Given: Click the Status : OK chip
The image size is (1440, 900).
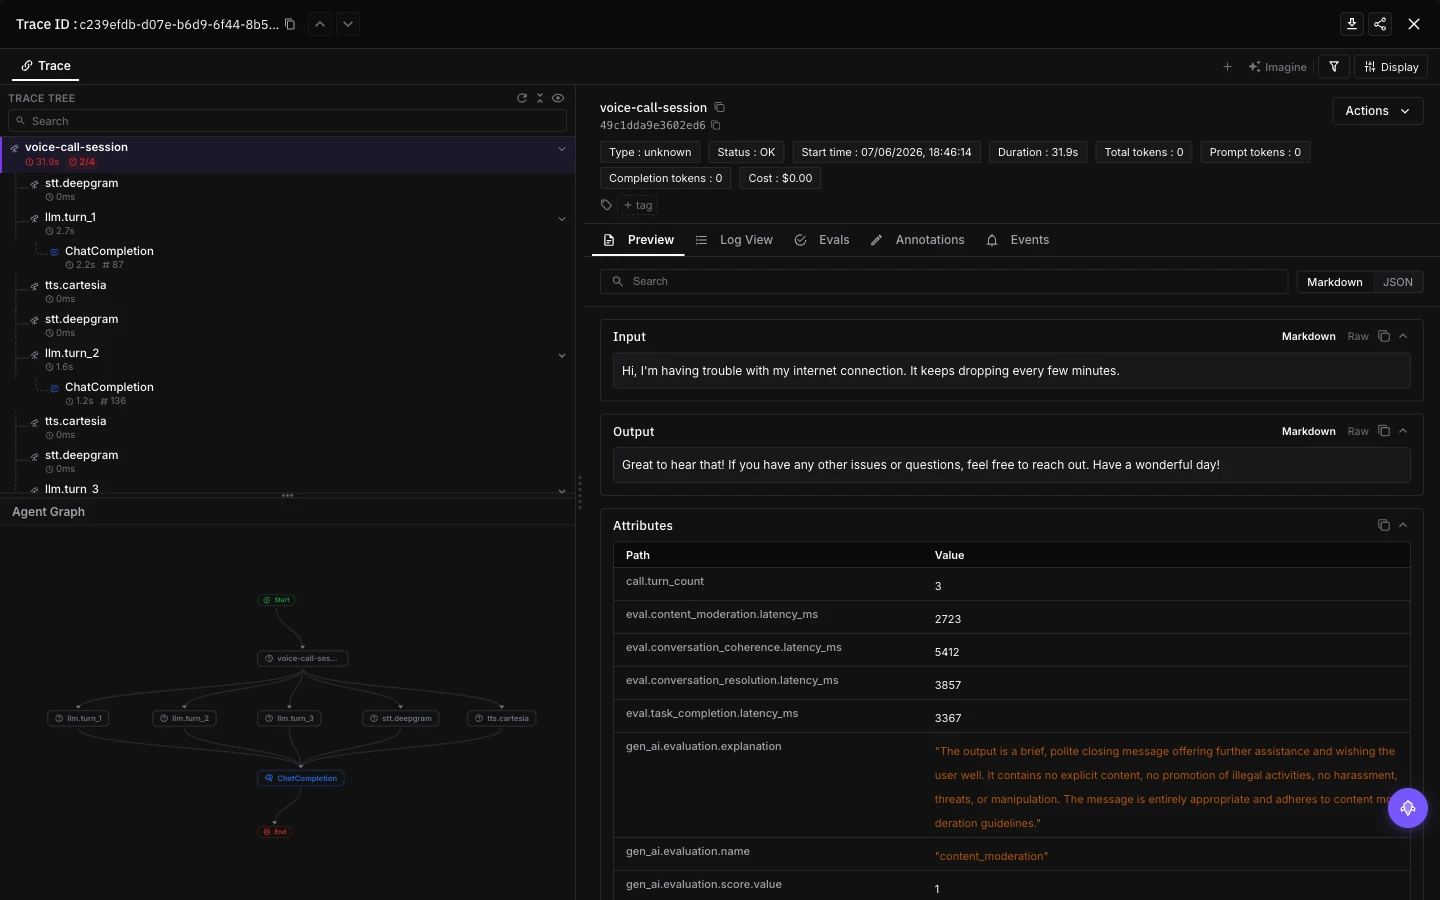Looking at the screenshot, I should tap(746, 153).
